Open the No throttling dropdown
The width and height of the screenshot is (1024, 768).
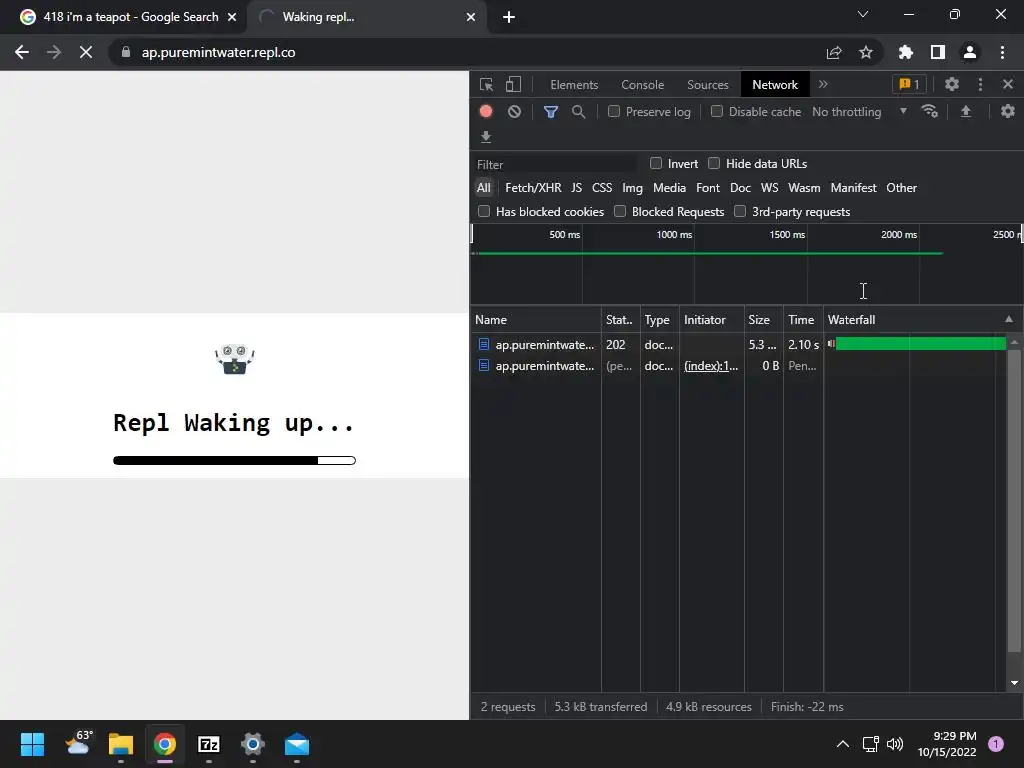point(859,112)
